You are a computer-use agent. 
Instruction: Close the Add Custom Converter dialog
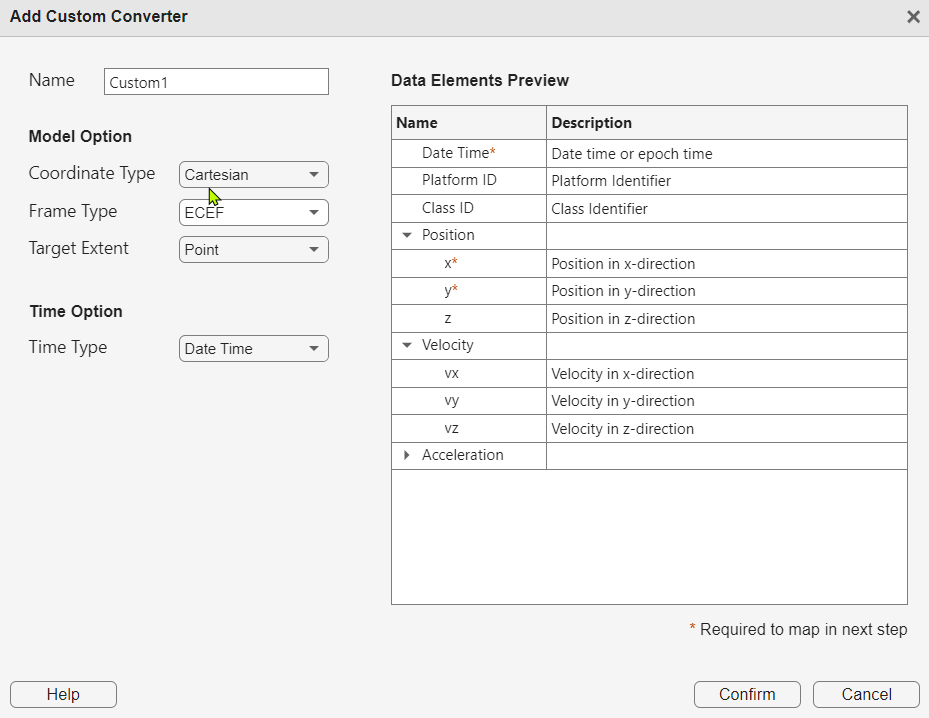click(912, 17)
